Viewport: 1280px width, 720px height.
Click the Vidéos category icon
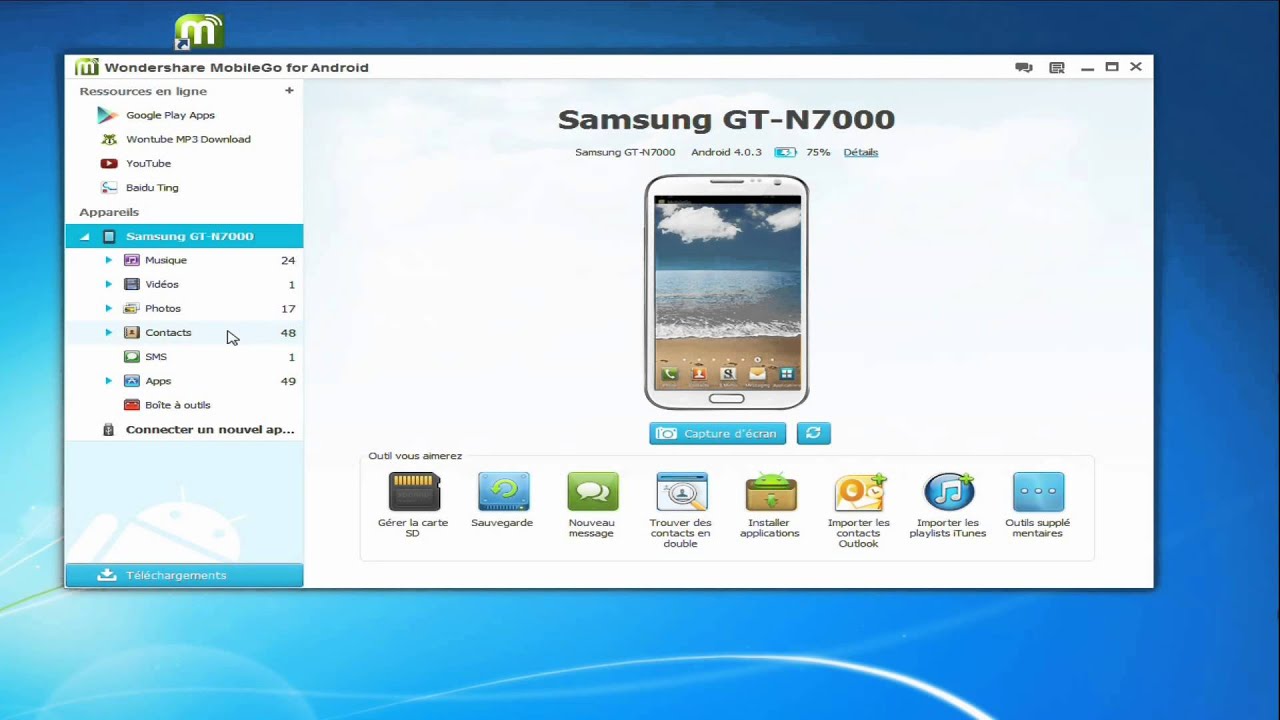[131, 284]
